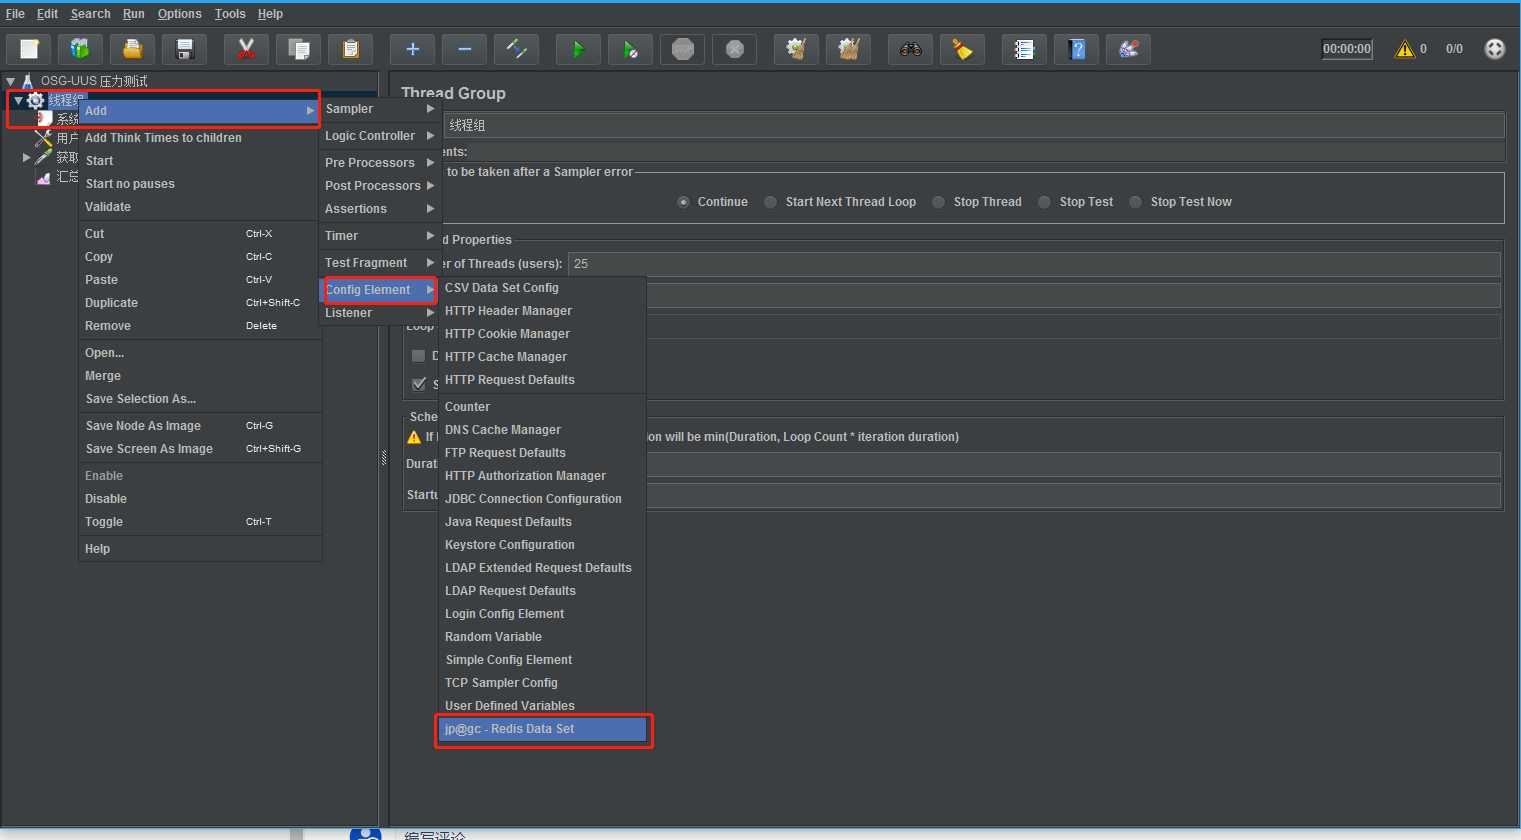The image size is (1521, 840).
Task: Click the plugins manager toolbar icon
Action: (x=1128, y=49)
